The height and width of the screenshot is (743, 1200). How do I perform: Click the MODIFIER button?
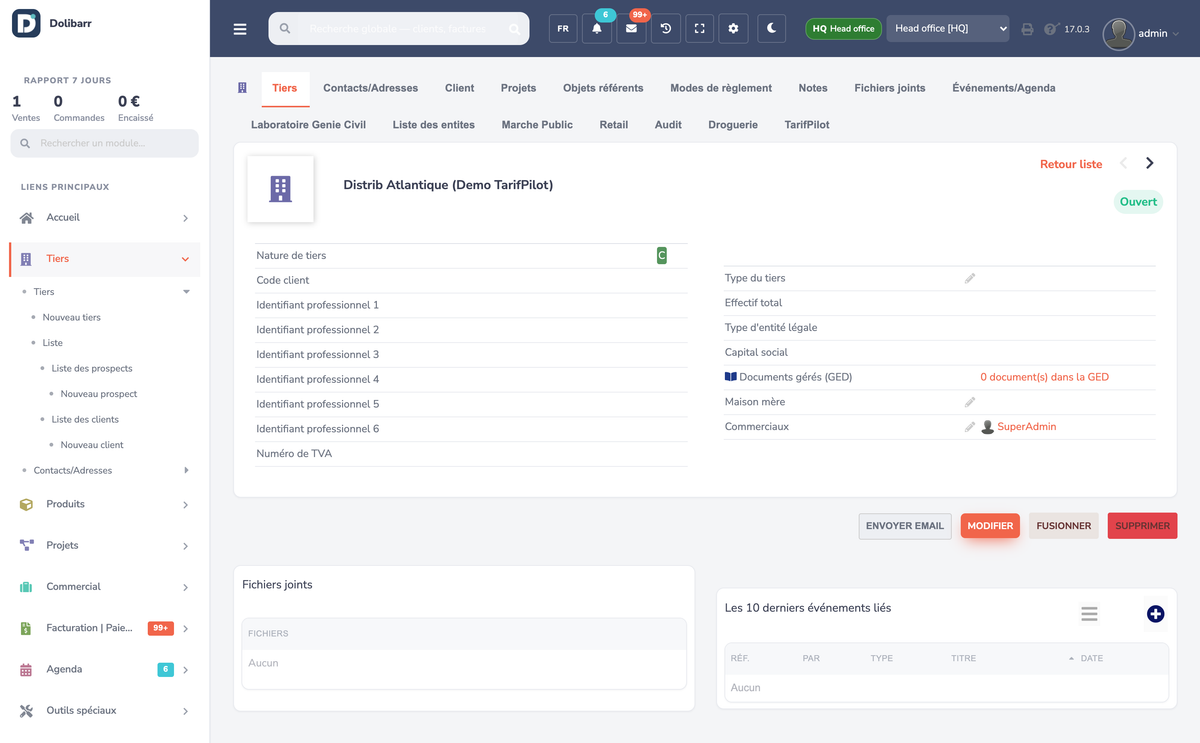[990, 526]
